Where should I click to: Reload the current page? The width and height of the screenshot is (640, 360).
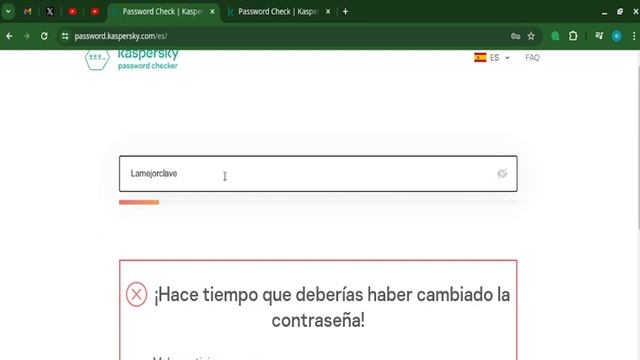click(44, 36)
